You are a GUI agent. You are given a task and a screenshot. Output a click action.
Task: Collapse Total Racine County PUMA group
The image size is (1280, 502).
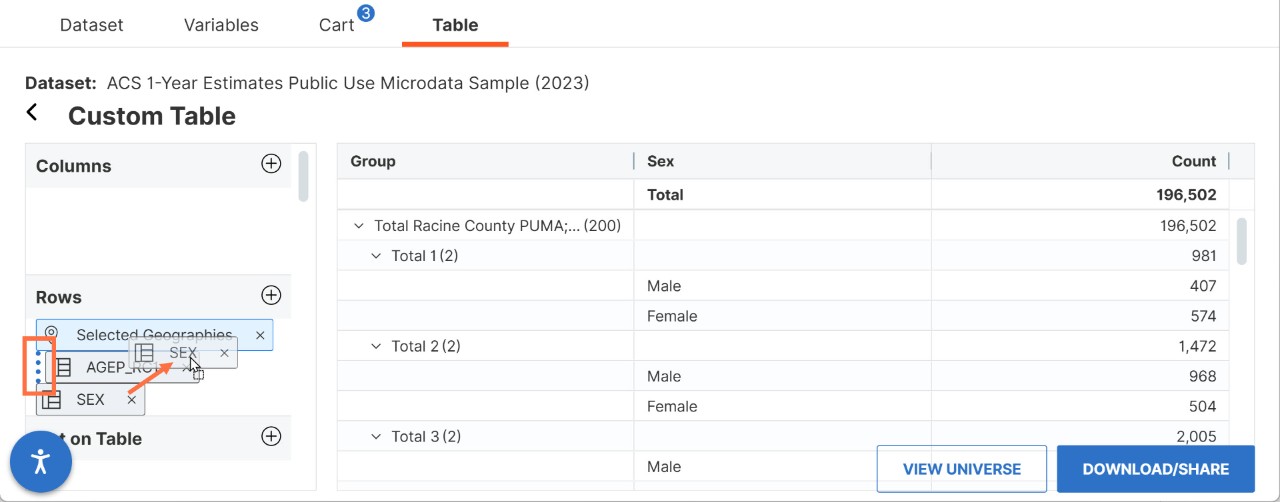click(359, 226)
